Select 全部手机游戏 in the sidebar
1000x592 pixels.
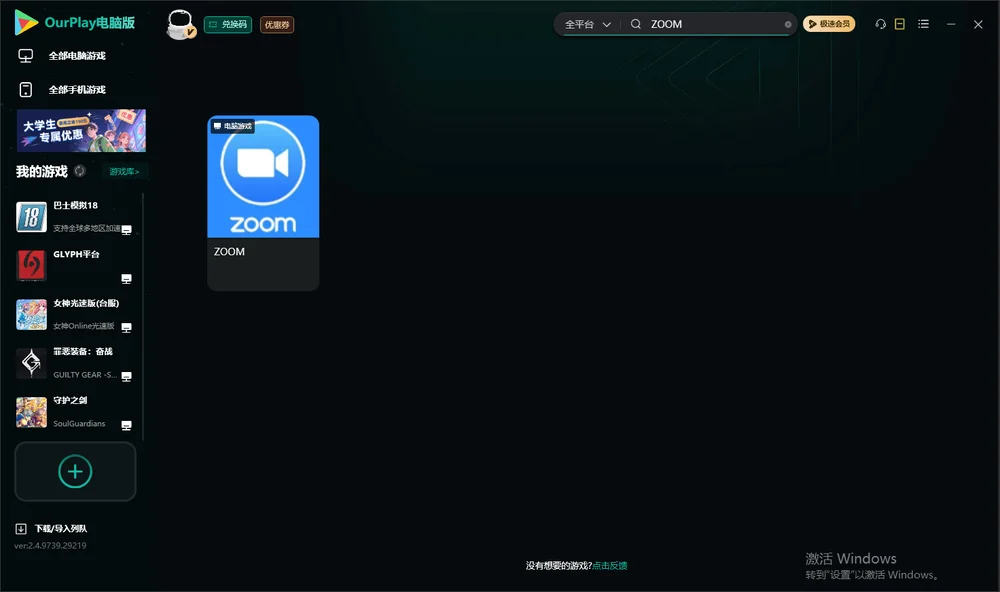pos(77,89)
